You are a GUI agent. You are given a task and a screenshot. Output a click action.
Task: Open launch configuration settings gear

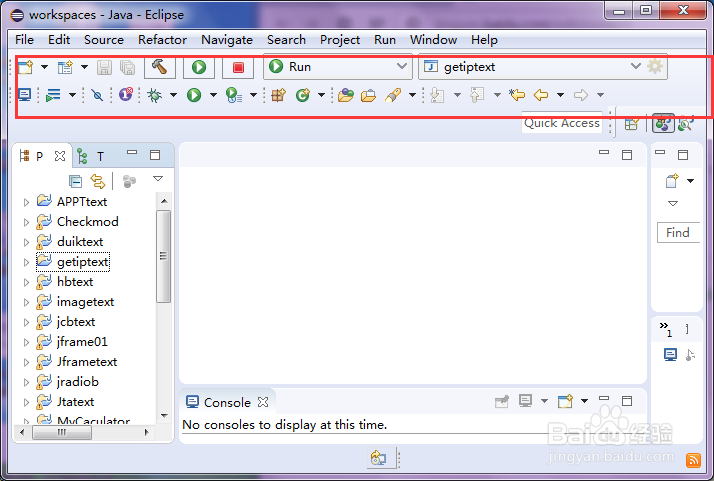pyautogui.click(x=655, y=67)
